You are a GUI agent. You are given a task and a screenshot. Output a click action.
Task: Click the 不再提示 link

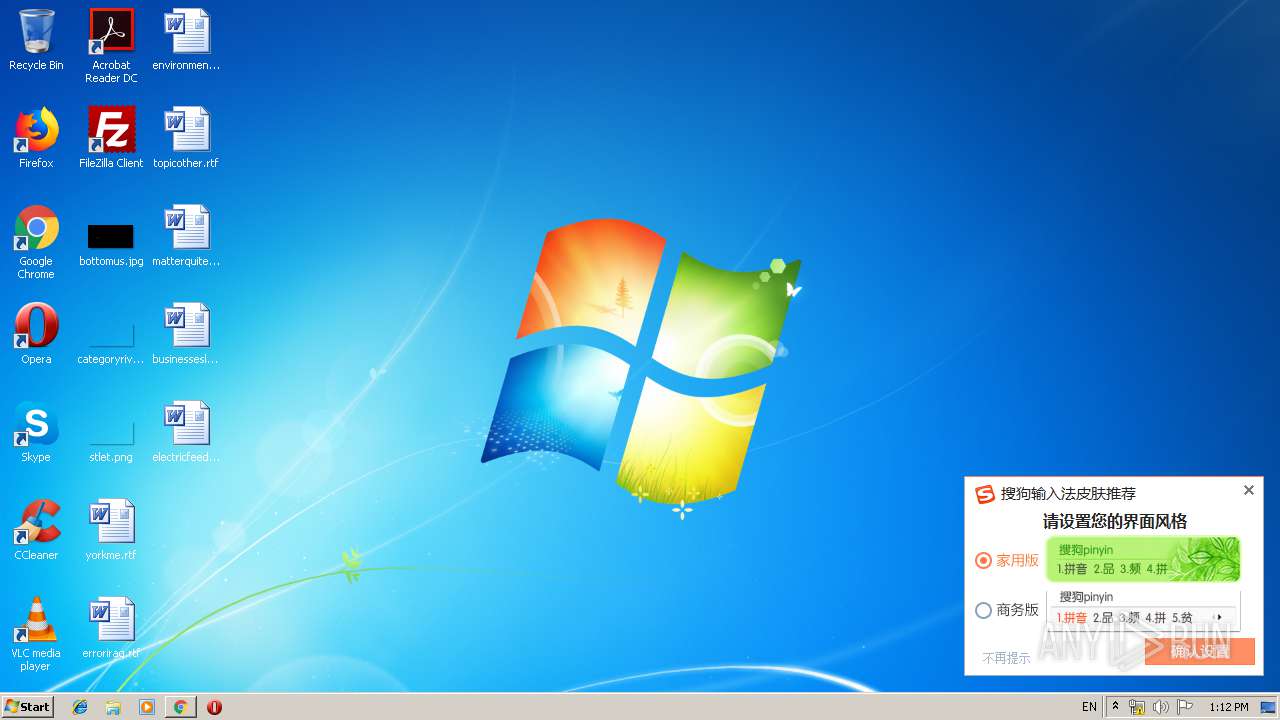coord(1006,658)
